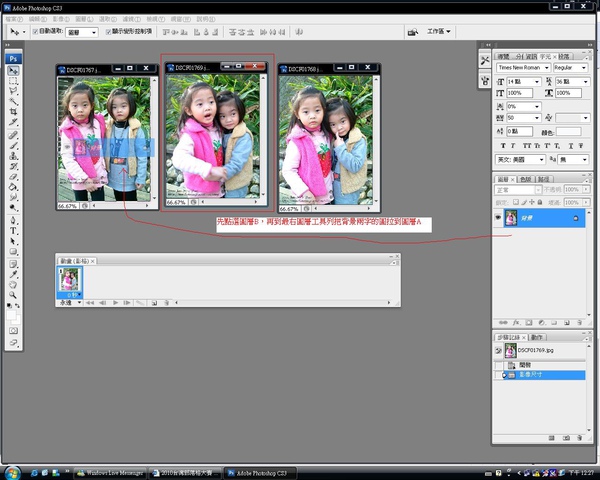
Task: Open the Regular font style dropdown
Action: point(570,68)
